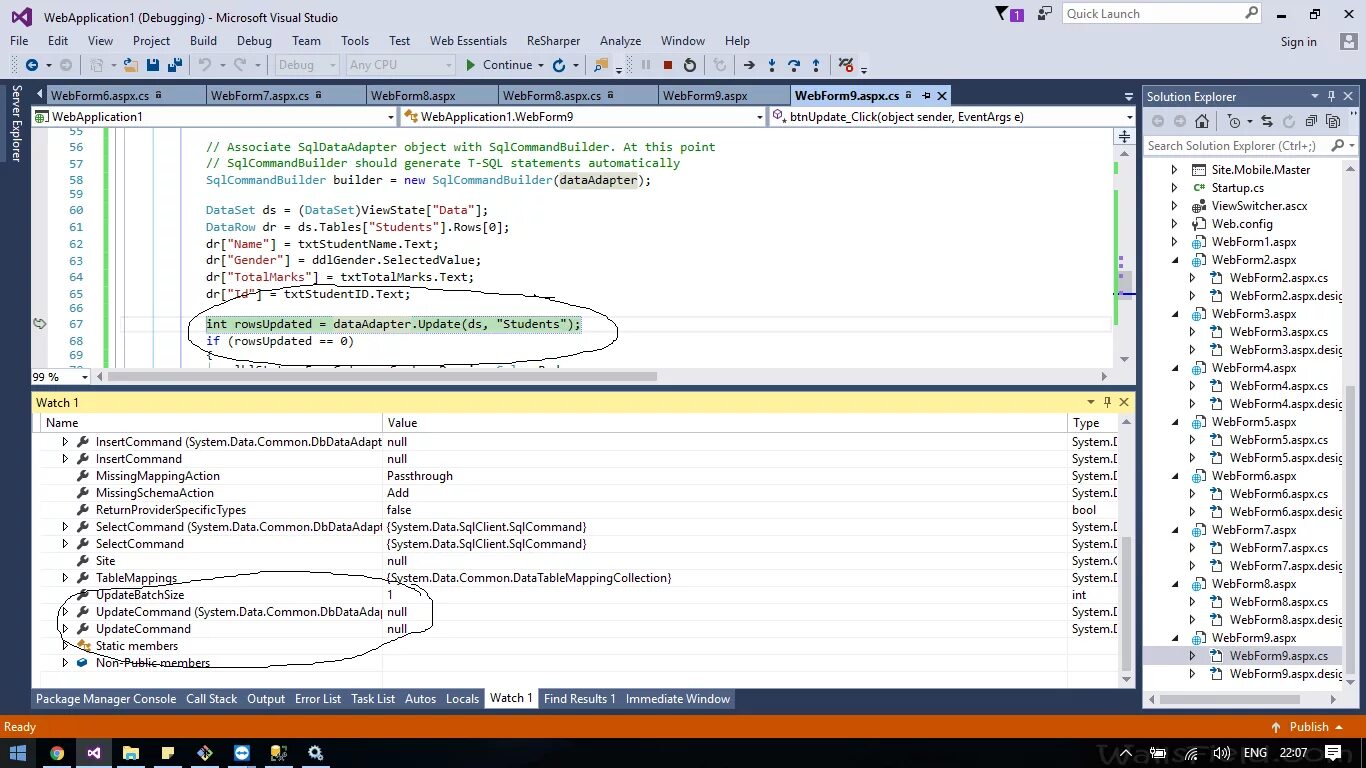Click Solution Explorer Home icon
This screenshot has width=1366, height=768.
[x=1202, y=121]
